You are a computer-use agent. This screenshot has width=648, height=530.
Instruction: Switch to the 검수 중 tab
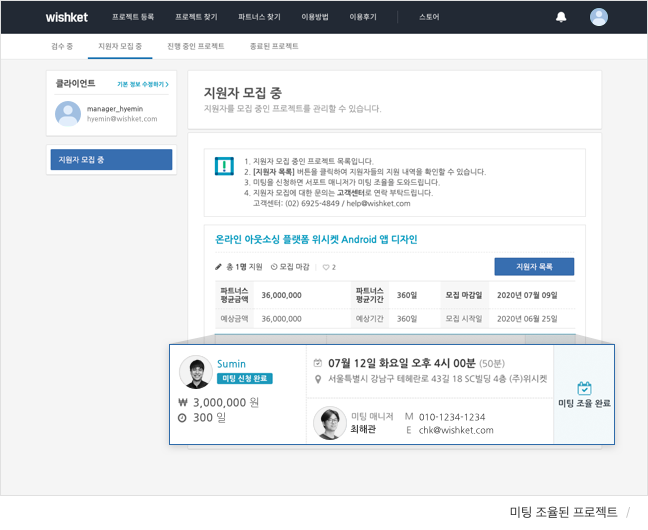tap(61, 46)
